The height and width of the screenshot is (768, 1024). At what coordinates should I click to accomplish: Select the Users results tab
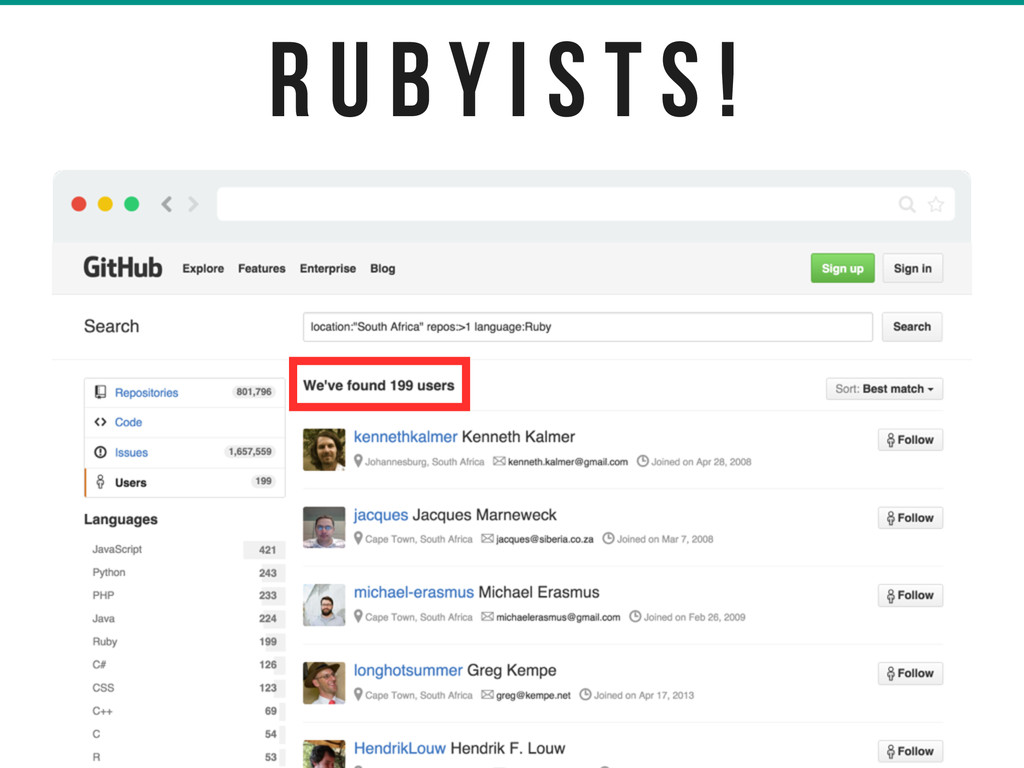(185, 483)
